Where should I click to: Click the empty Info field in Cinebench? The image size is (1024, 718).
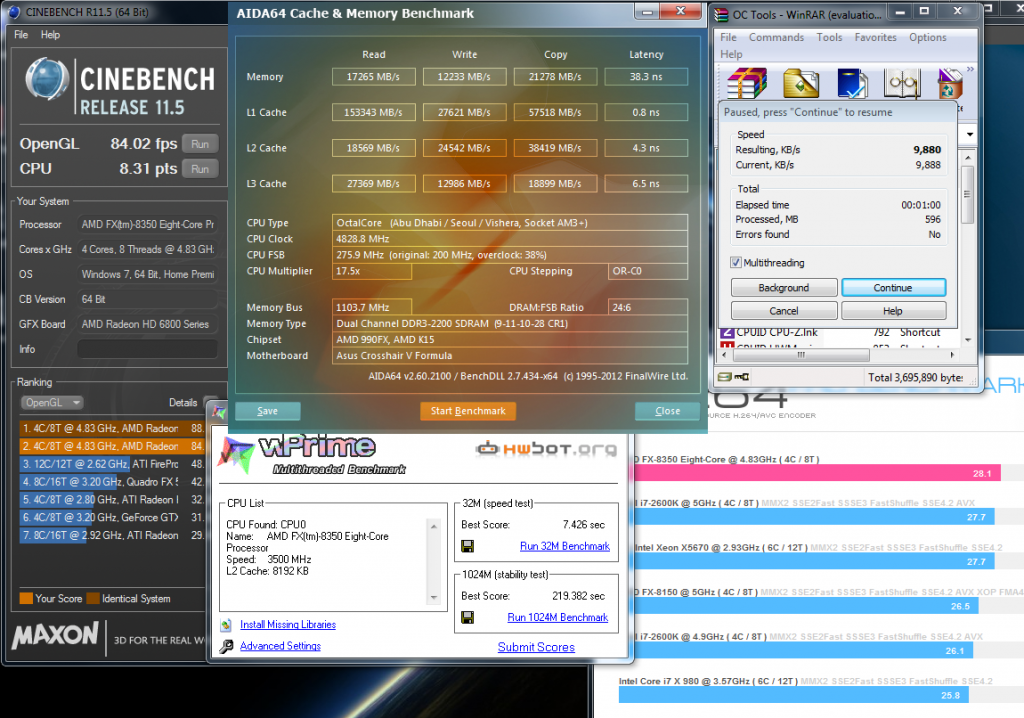(148, 349)
